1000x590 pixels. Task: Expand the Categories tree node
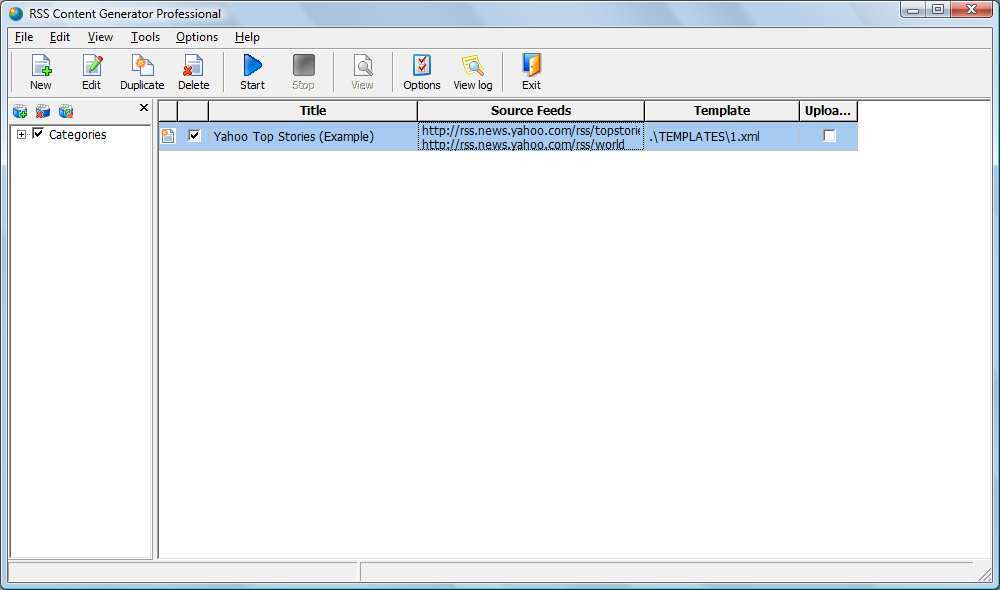[x=22, y=133]
